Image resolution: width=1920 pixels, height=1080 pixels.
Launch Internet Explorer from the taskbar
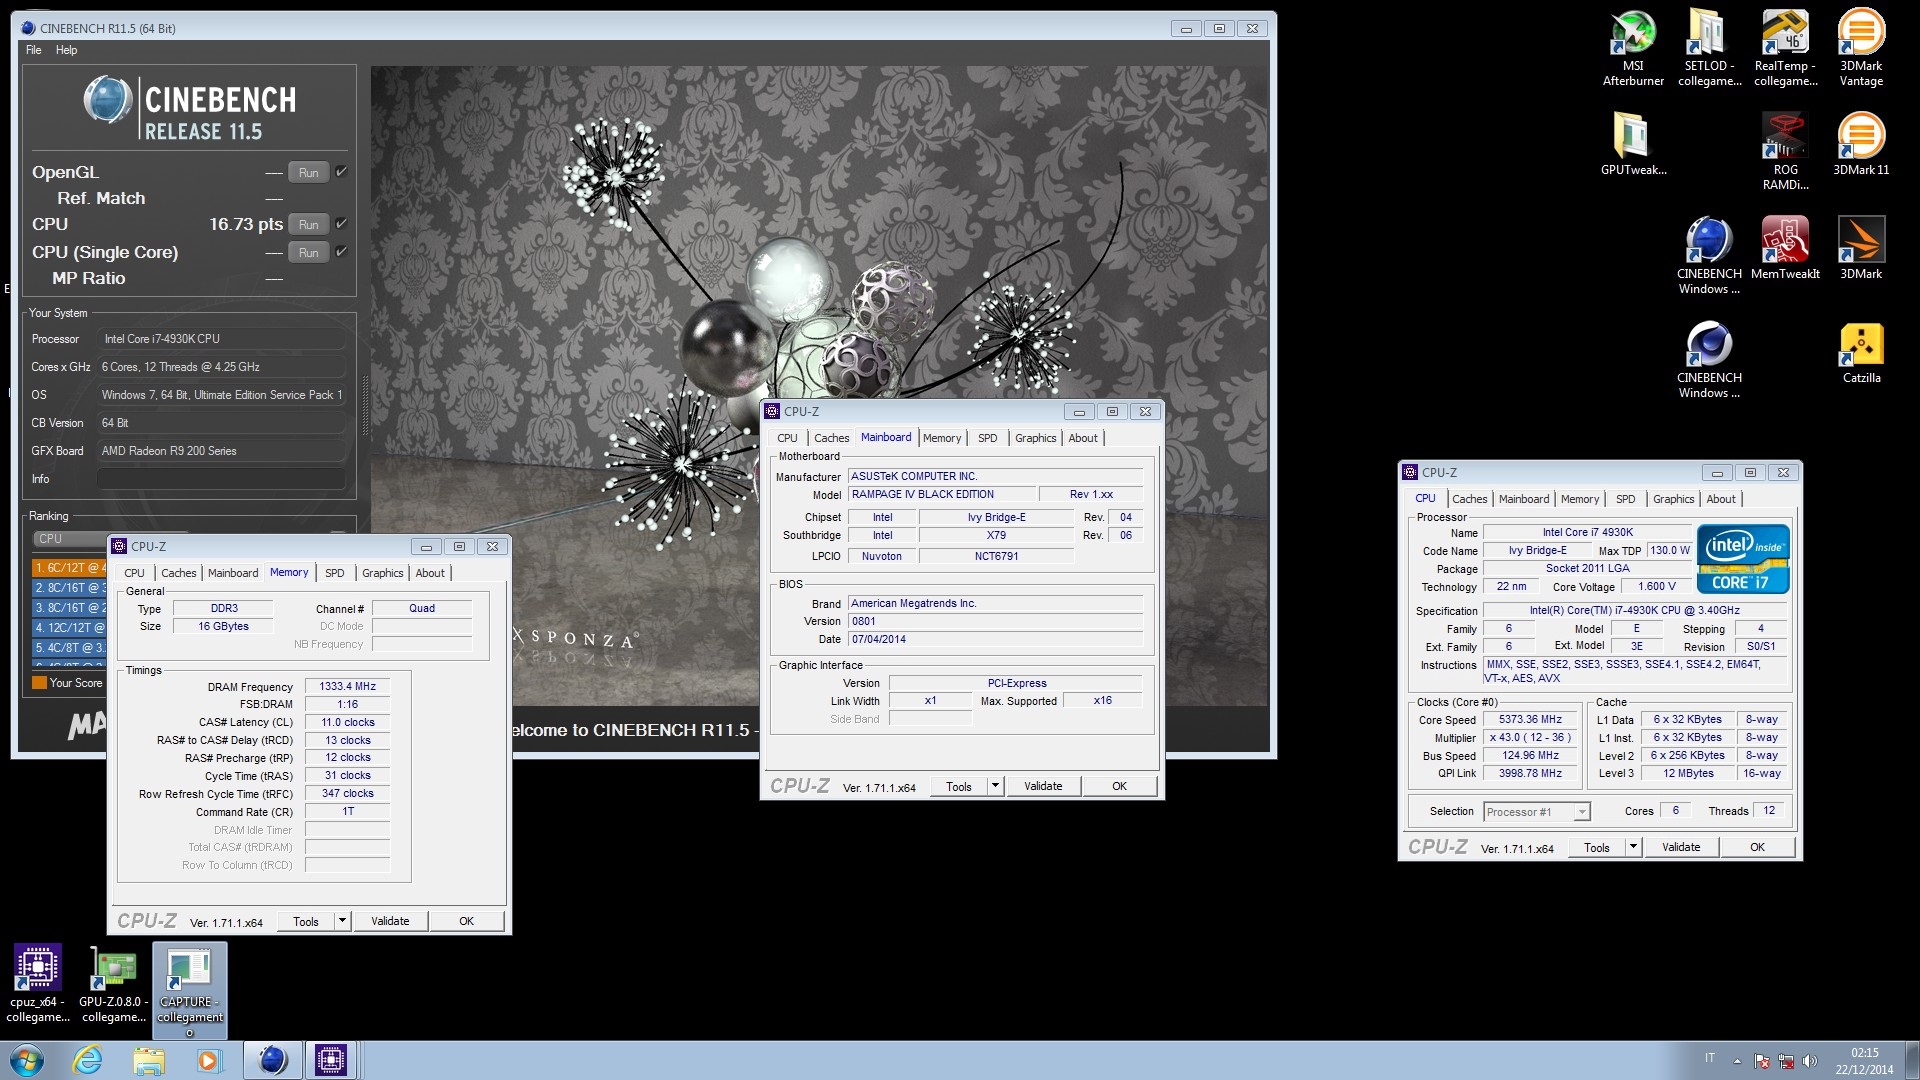[88, 1060]
